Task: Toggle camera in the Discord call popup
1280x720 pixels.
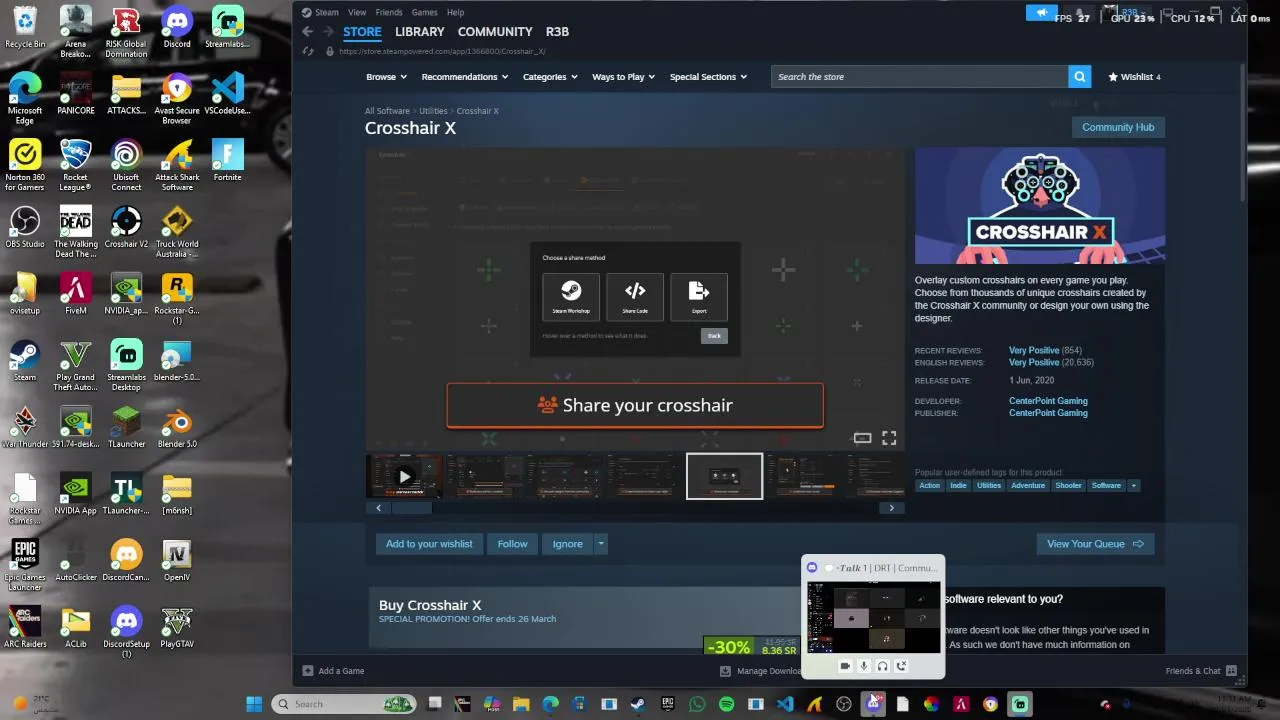Action: coord(845,666)
